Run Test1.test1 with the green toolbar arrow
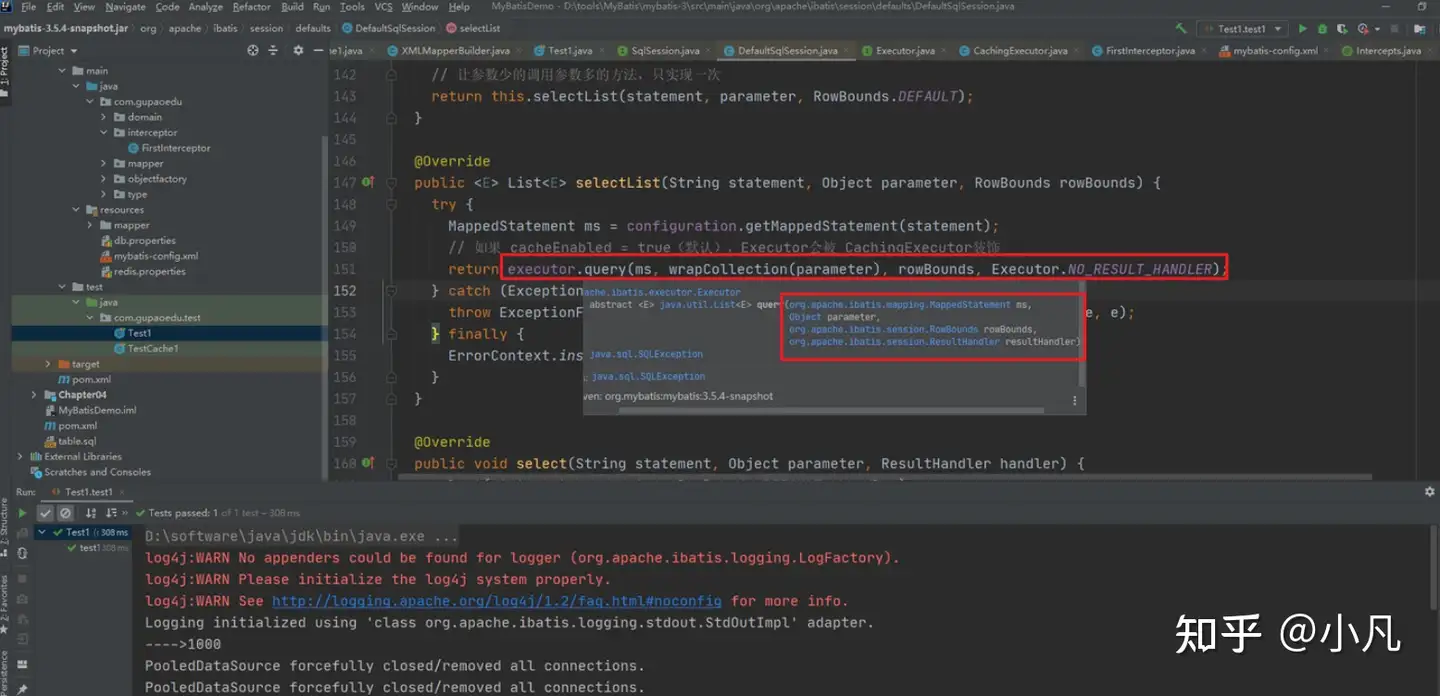Viewport: 1440px width, 696px height. point(1302,29)
